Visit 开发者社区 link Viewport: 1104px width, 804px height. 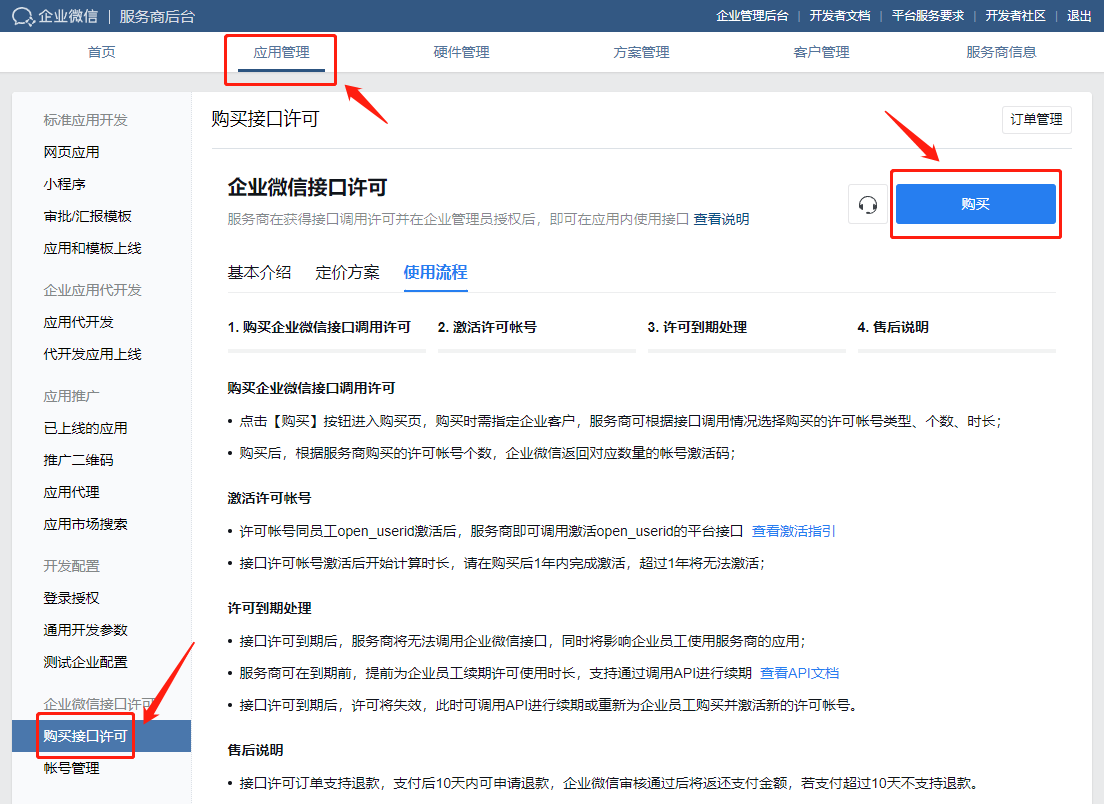[x=1015, y=15]
